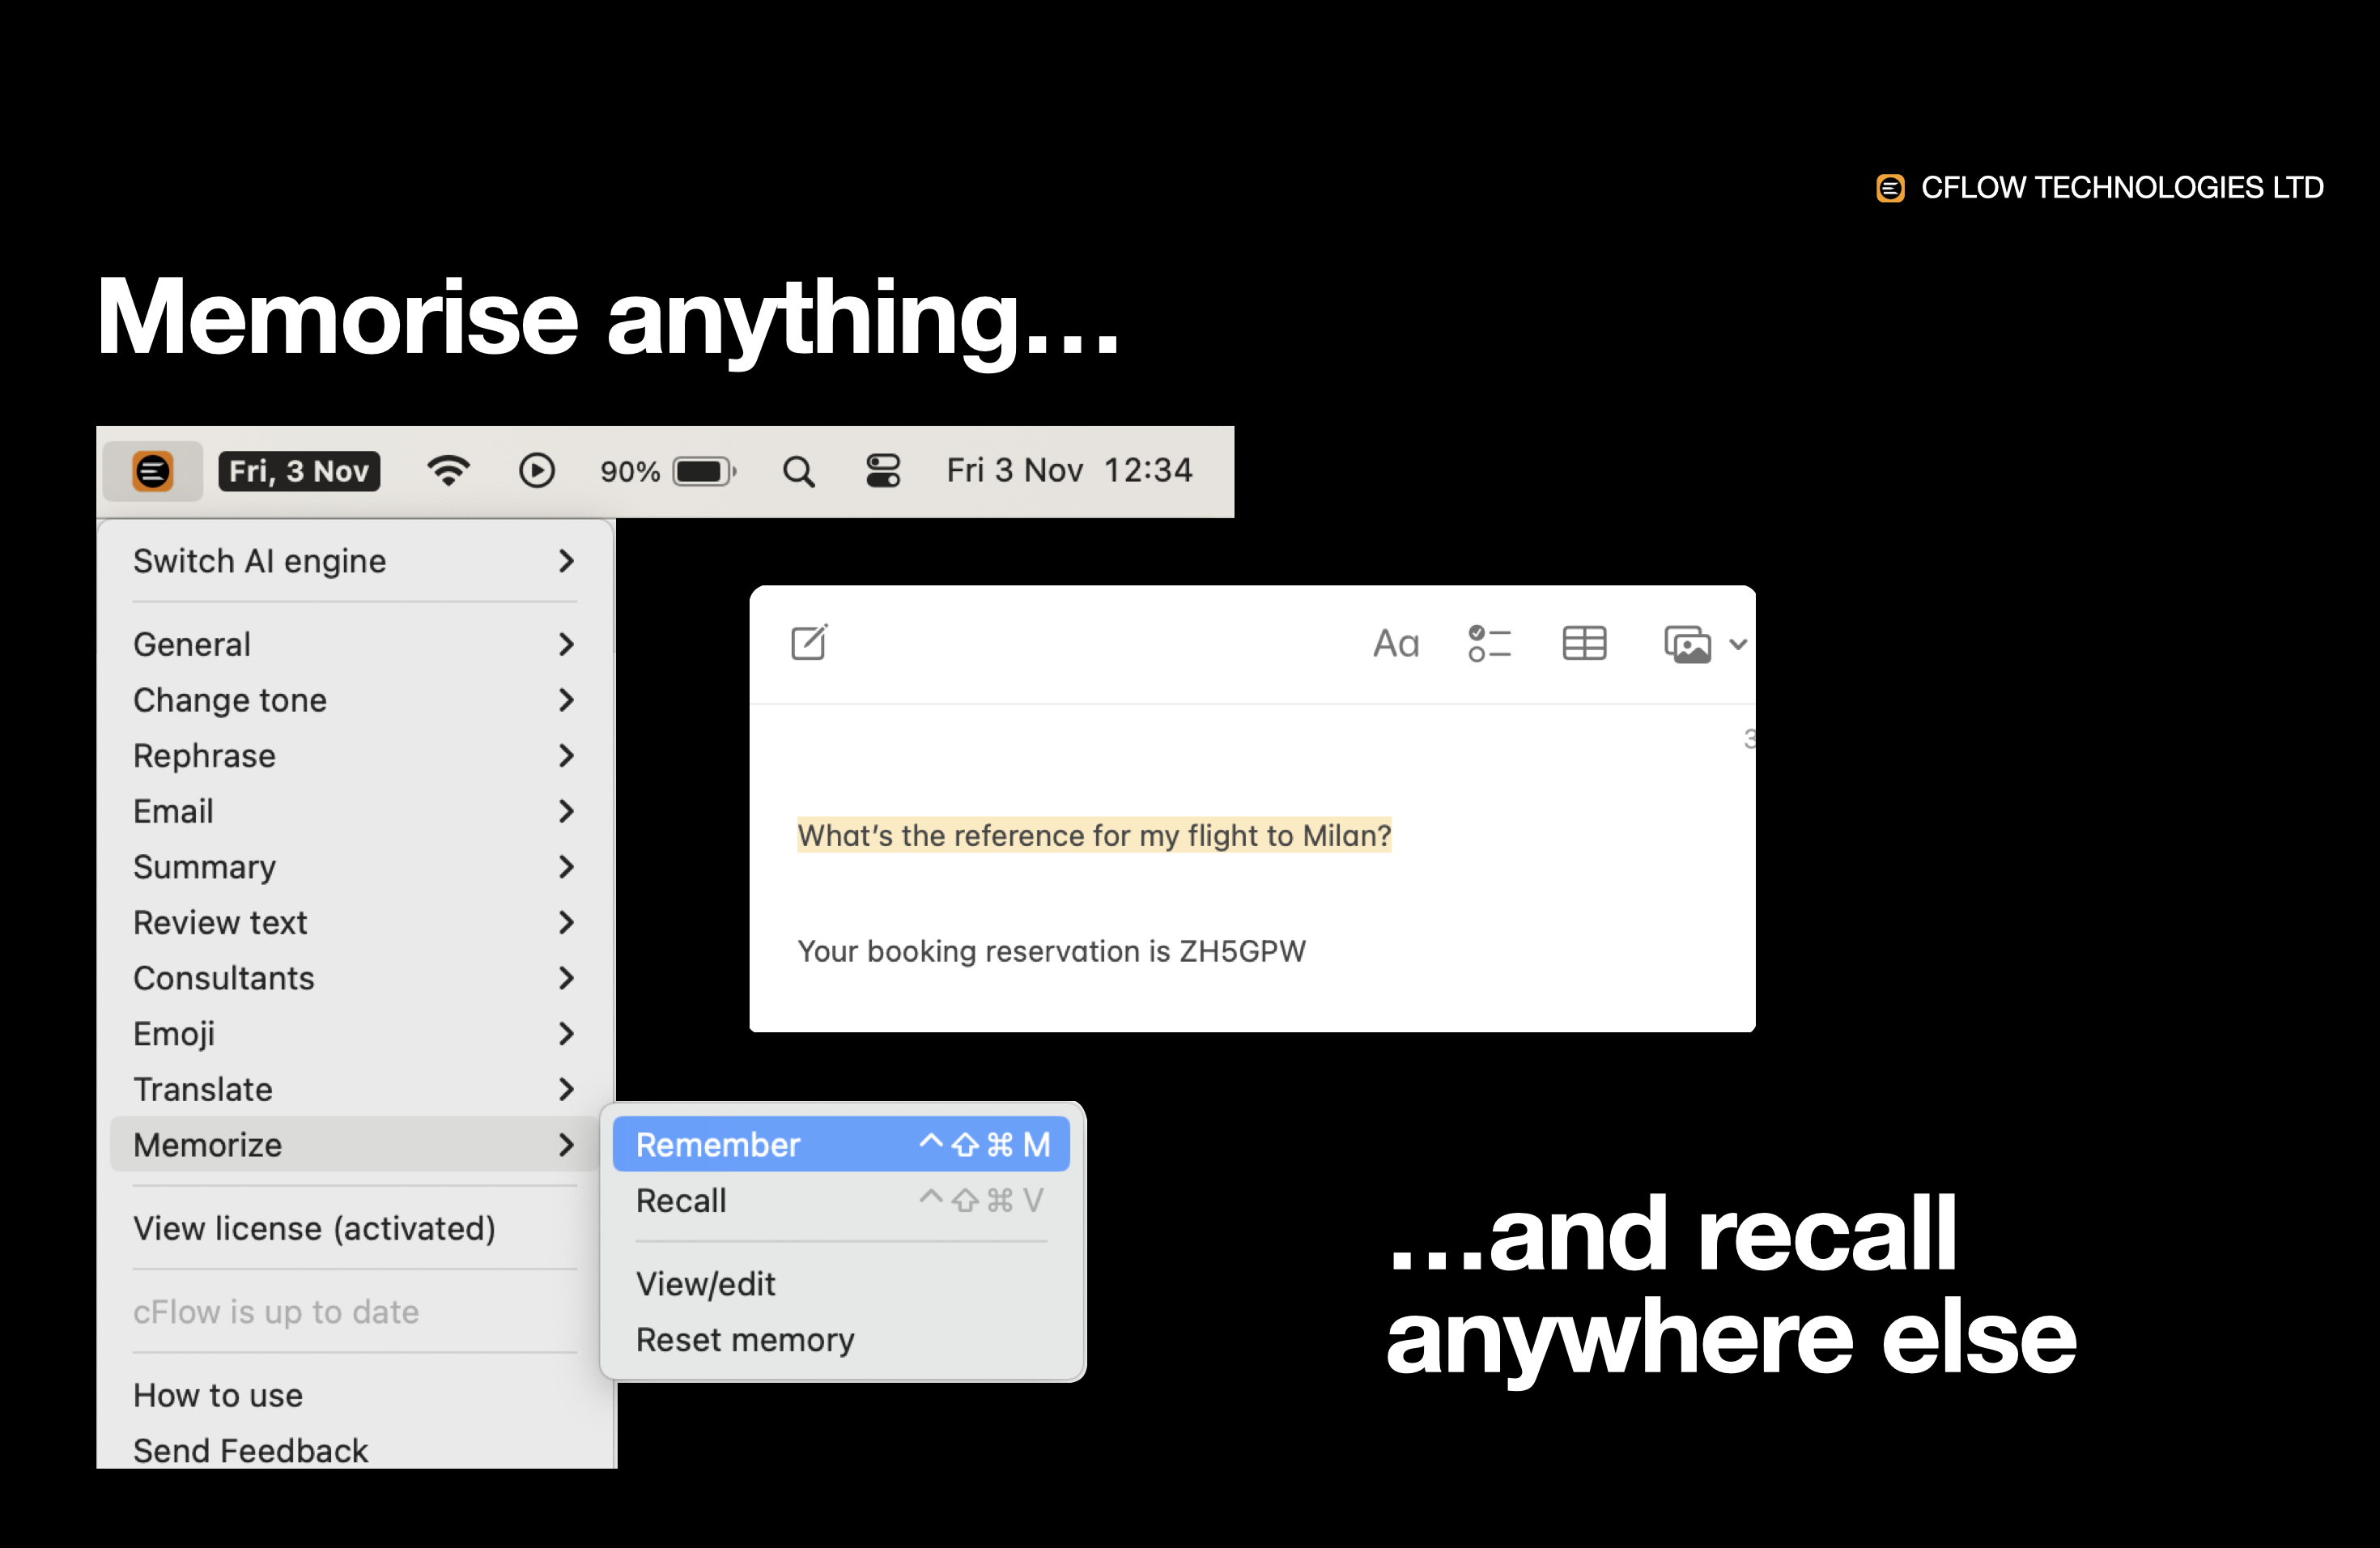This screenshot has height=1548, width=2380.
Task: Open the Aa text format icon
Action: pos(1396,644)
